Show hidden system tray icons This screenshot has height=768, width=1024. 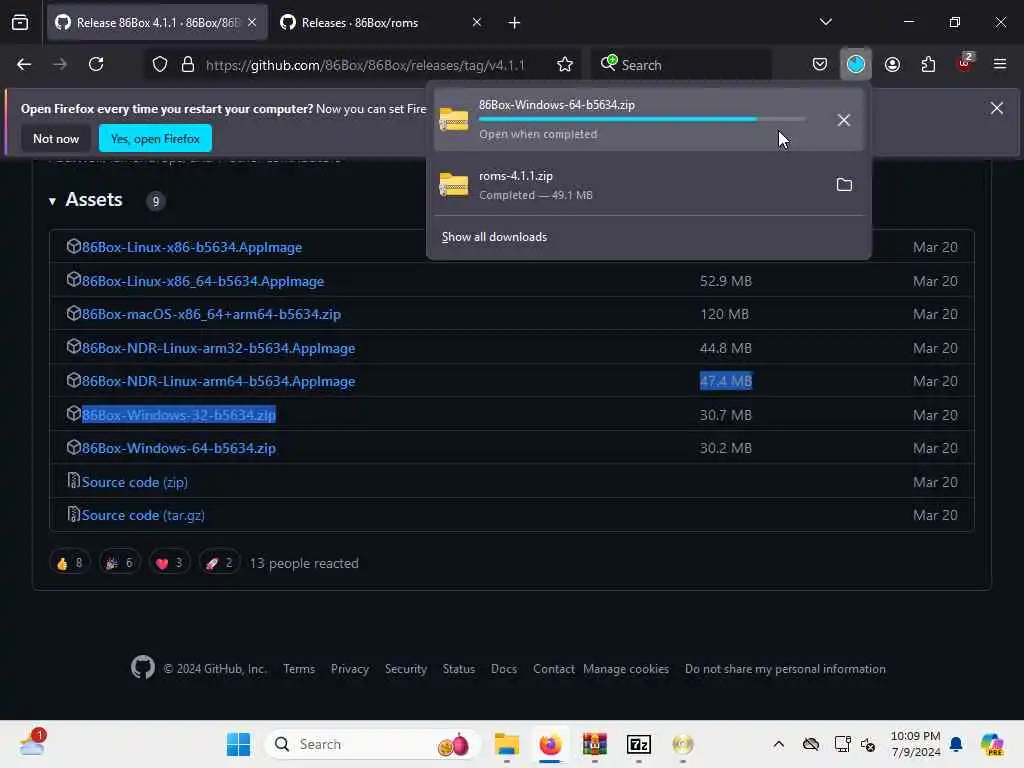click(778, 744)
